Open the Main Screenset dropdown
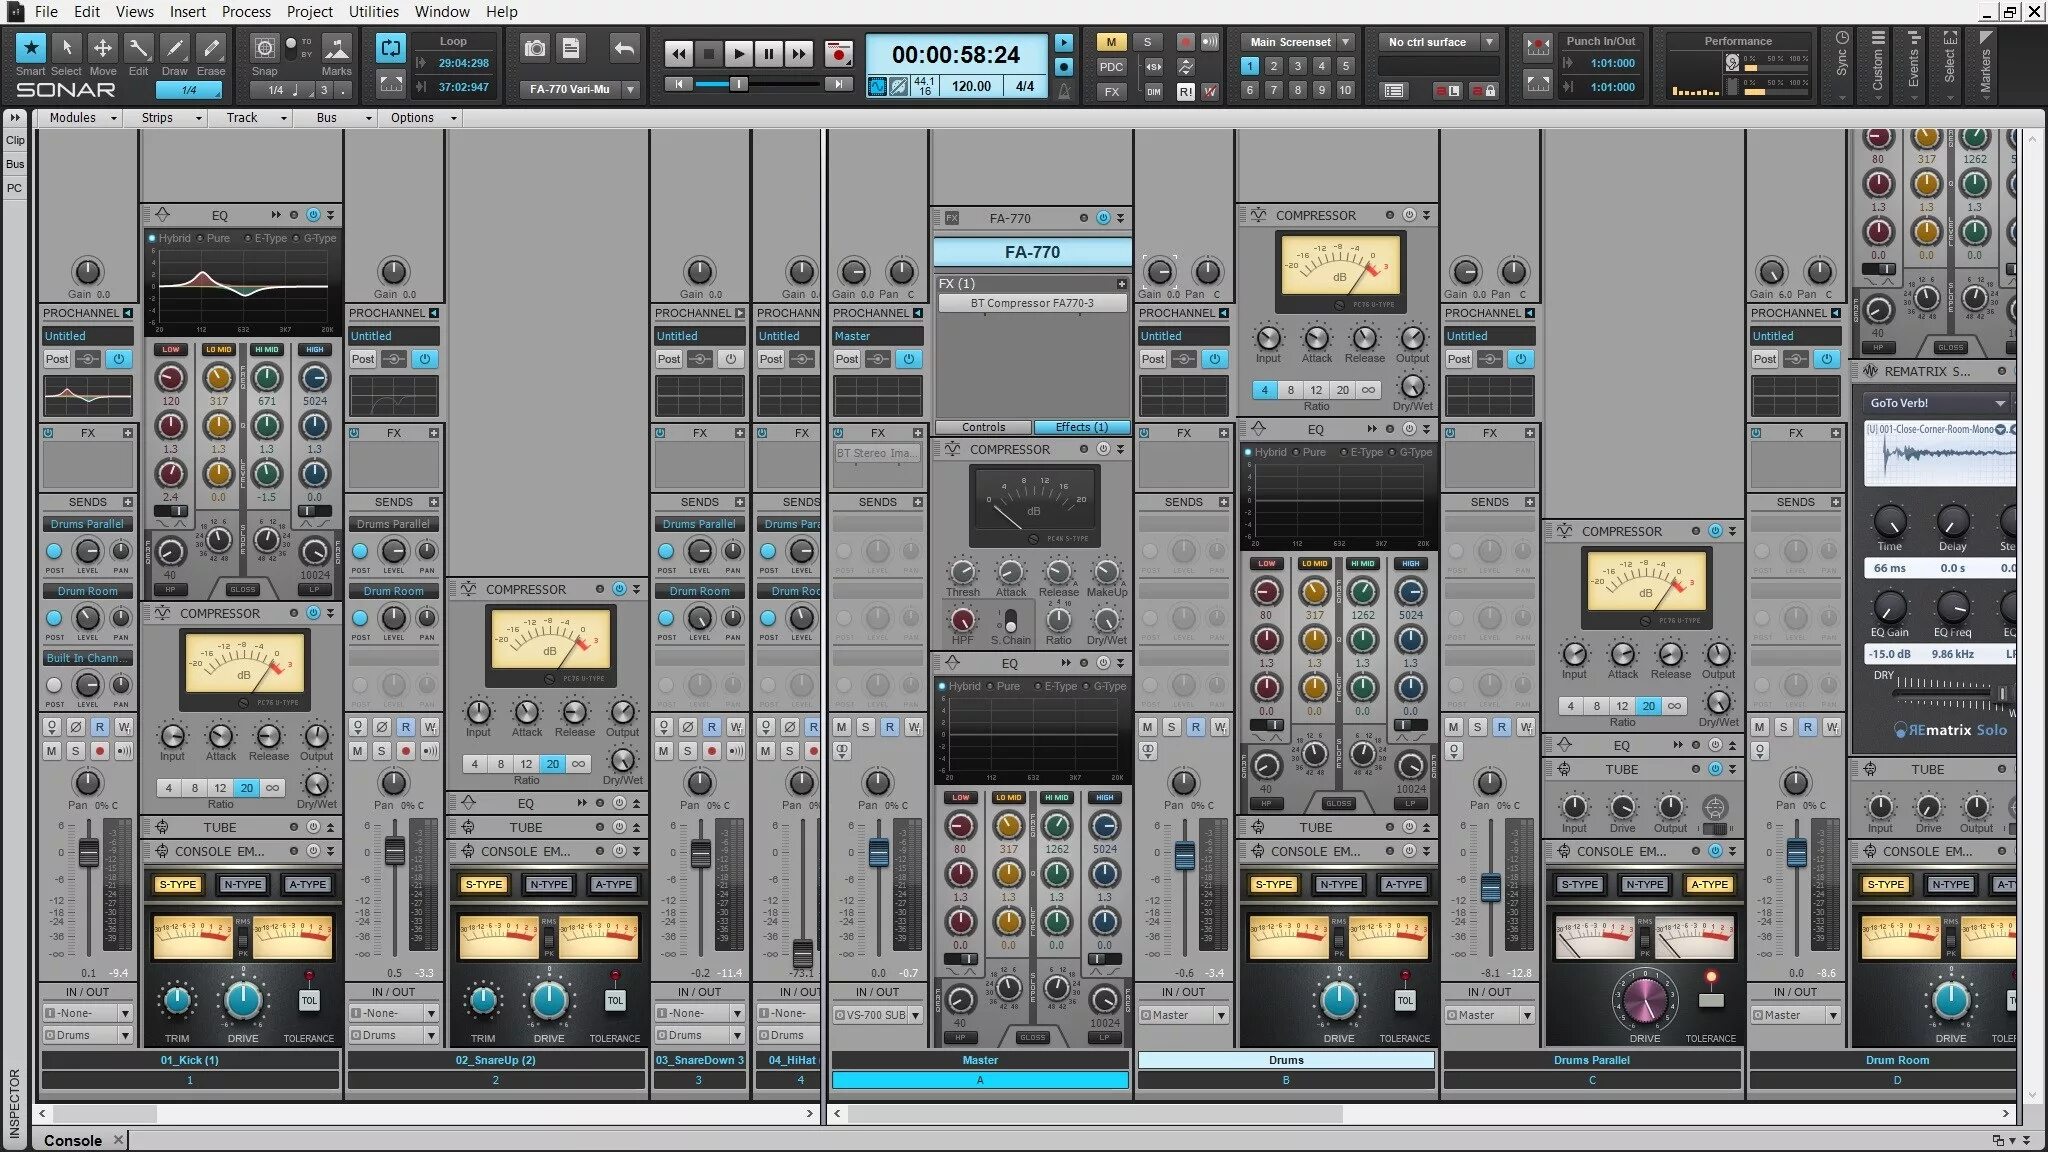 pyautogui.click(x=1346, y=42)
